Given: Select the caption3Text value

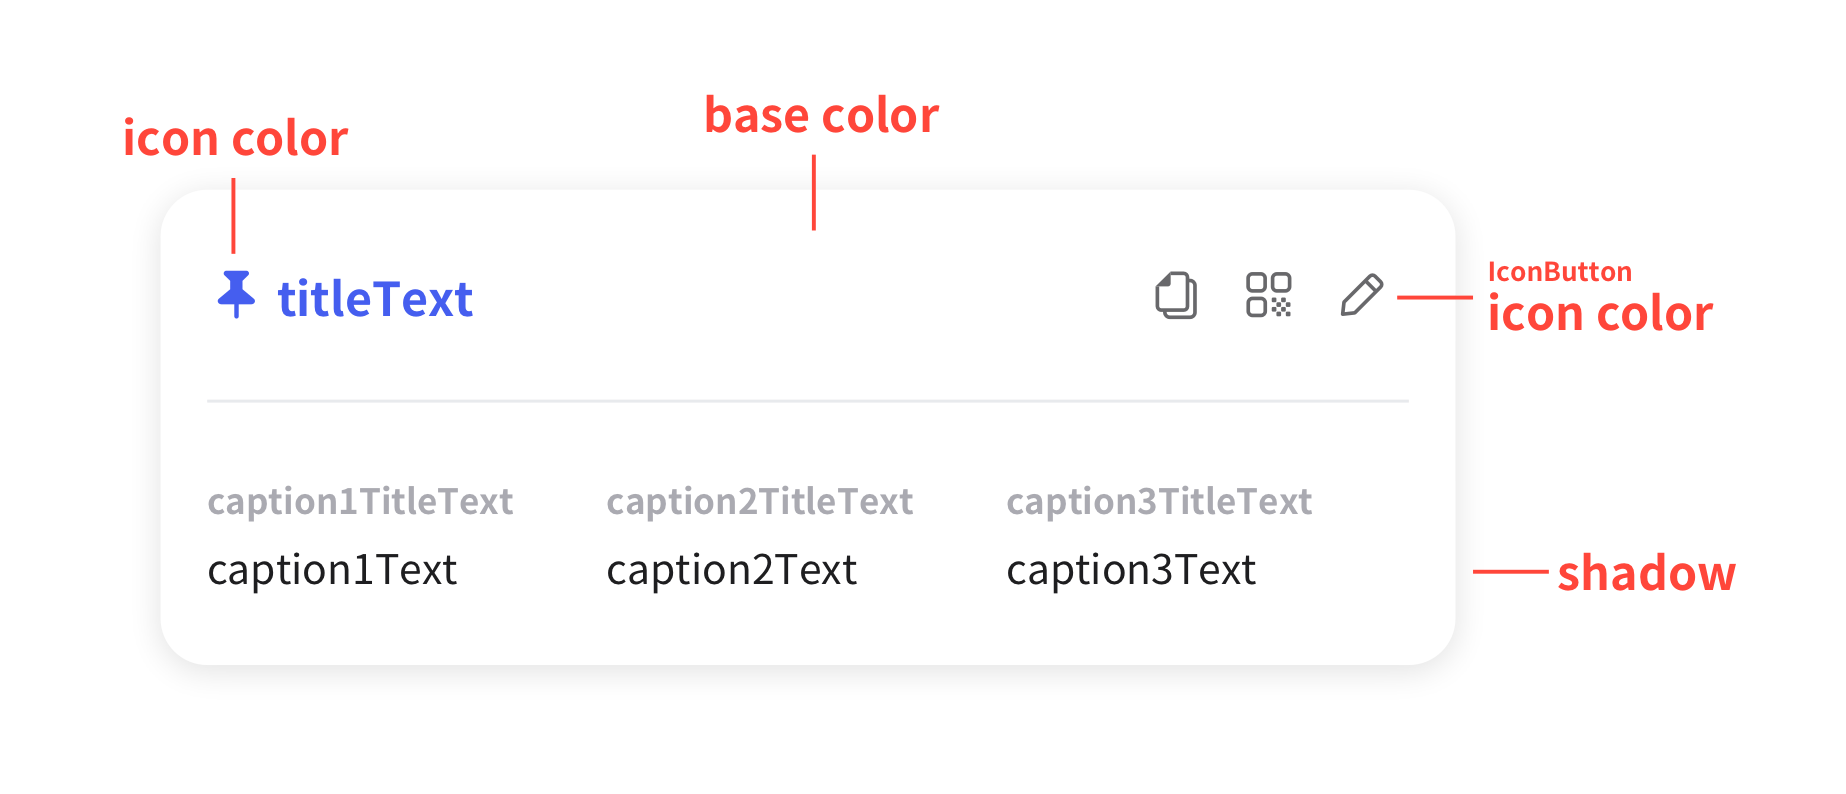Looking at the screenshot, I should pos(1131,570).
